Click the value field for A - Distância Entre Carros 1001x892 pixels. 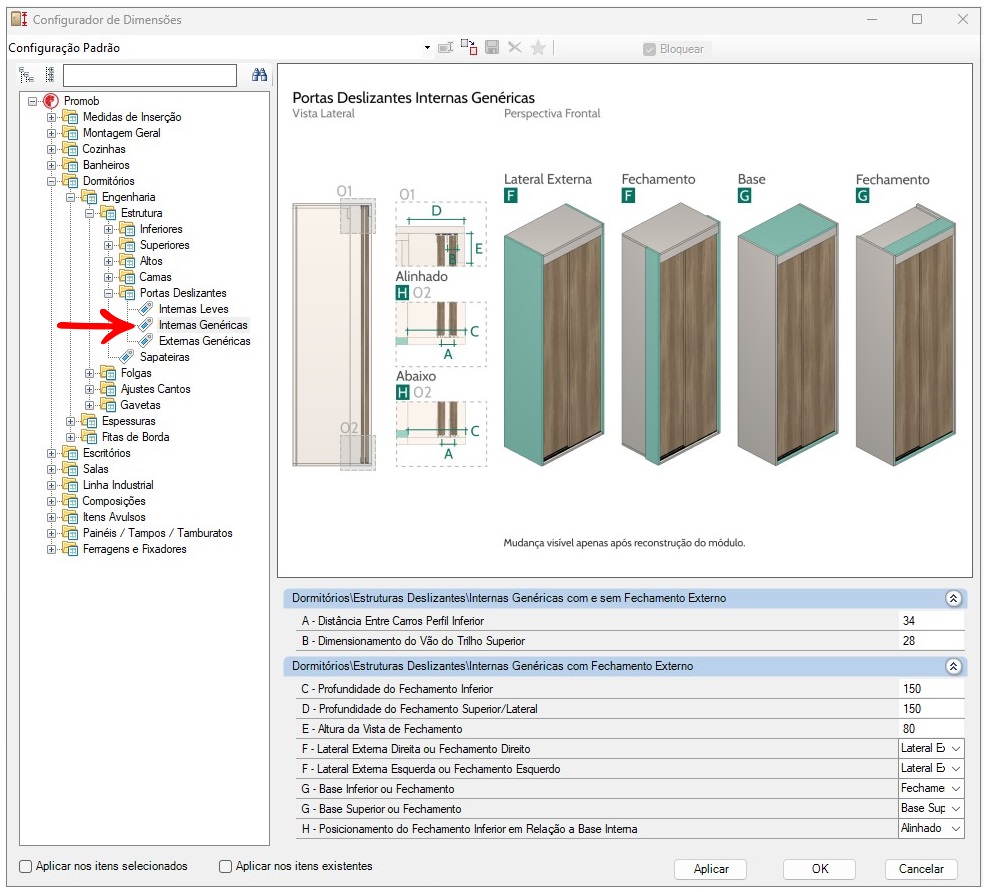(x=930, y=621)
